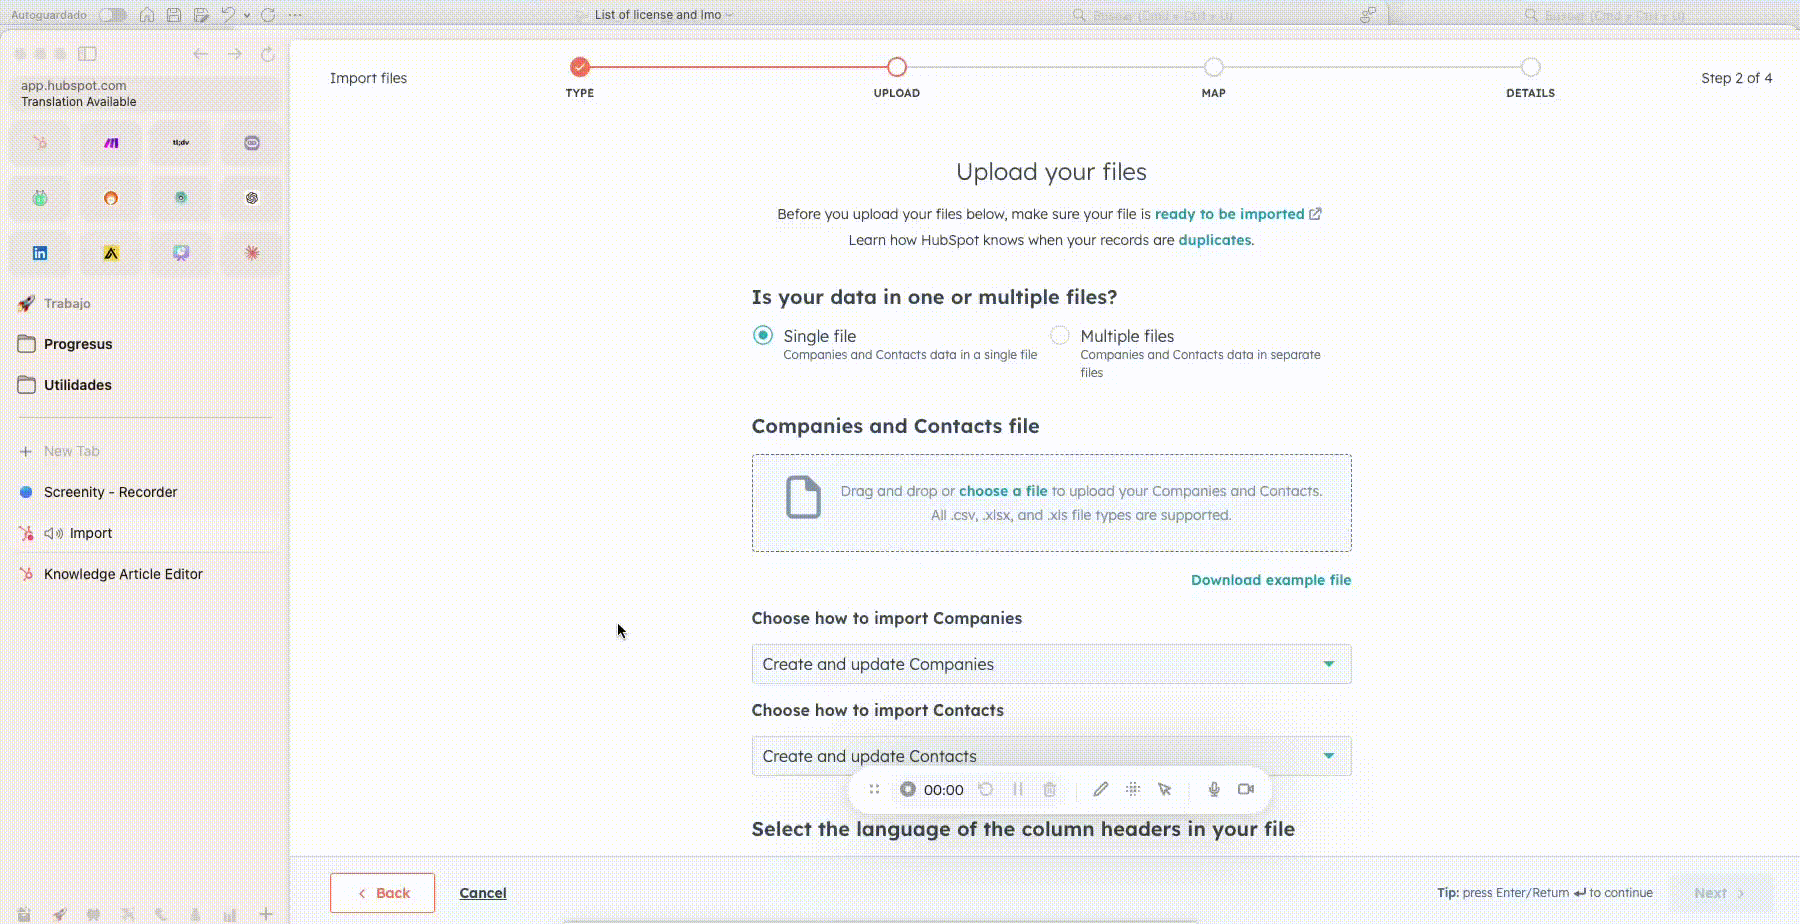This screenshot has height=924, width=1800.
Task: Open the Knowledge Article Editor sidebar entry
Action: click(x=122, y=573)
